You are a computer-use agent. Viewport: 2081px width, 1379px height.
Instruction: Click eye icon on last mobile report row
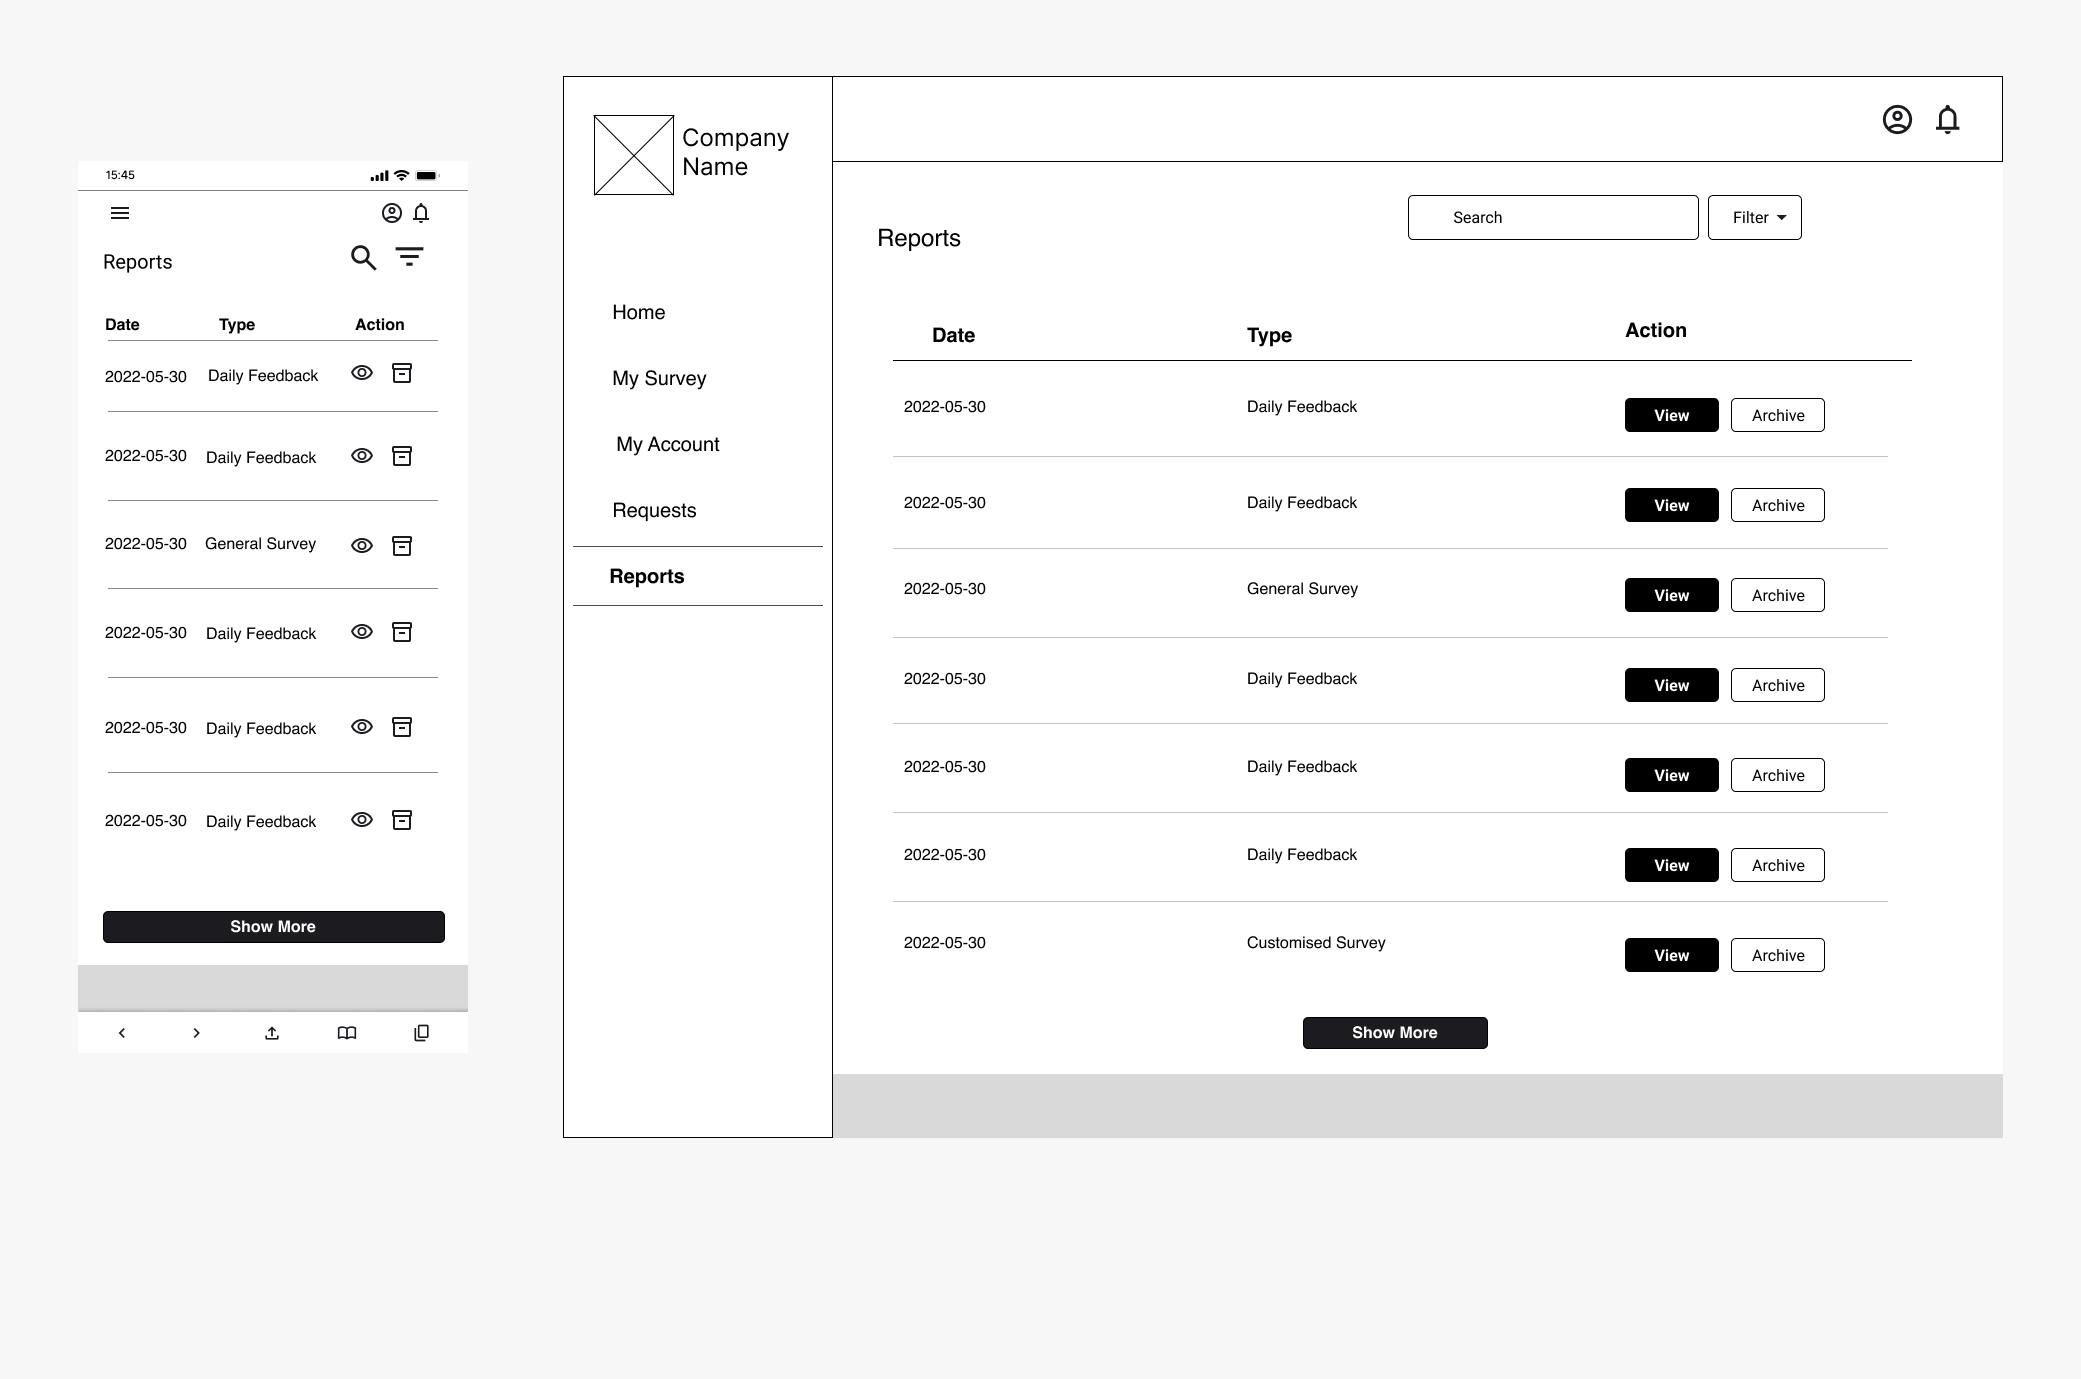[x=362, y=820]
